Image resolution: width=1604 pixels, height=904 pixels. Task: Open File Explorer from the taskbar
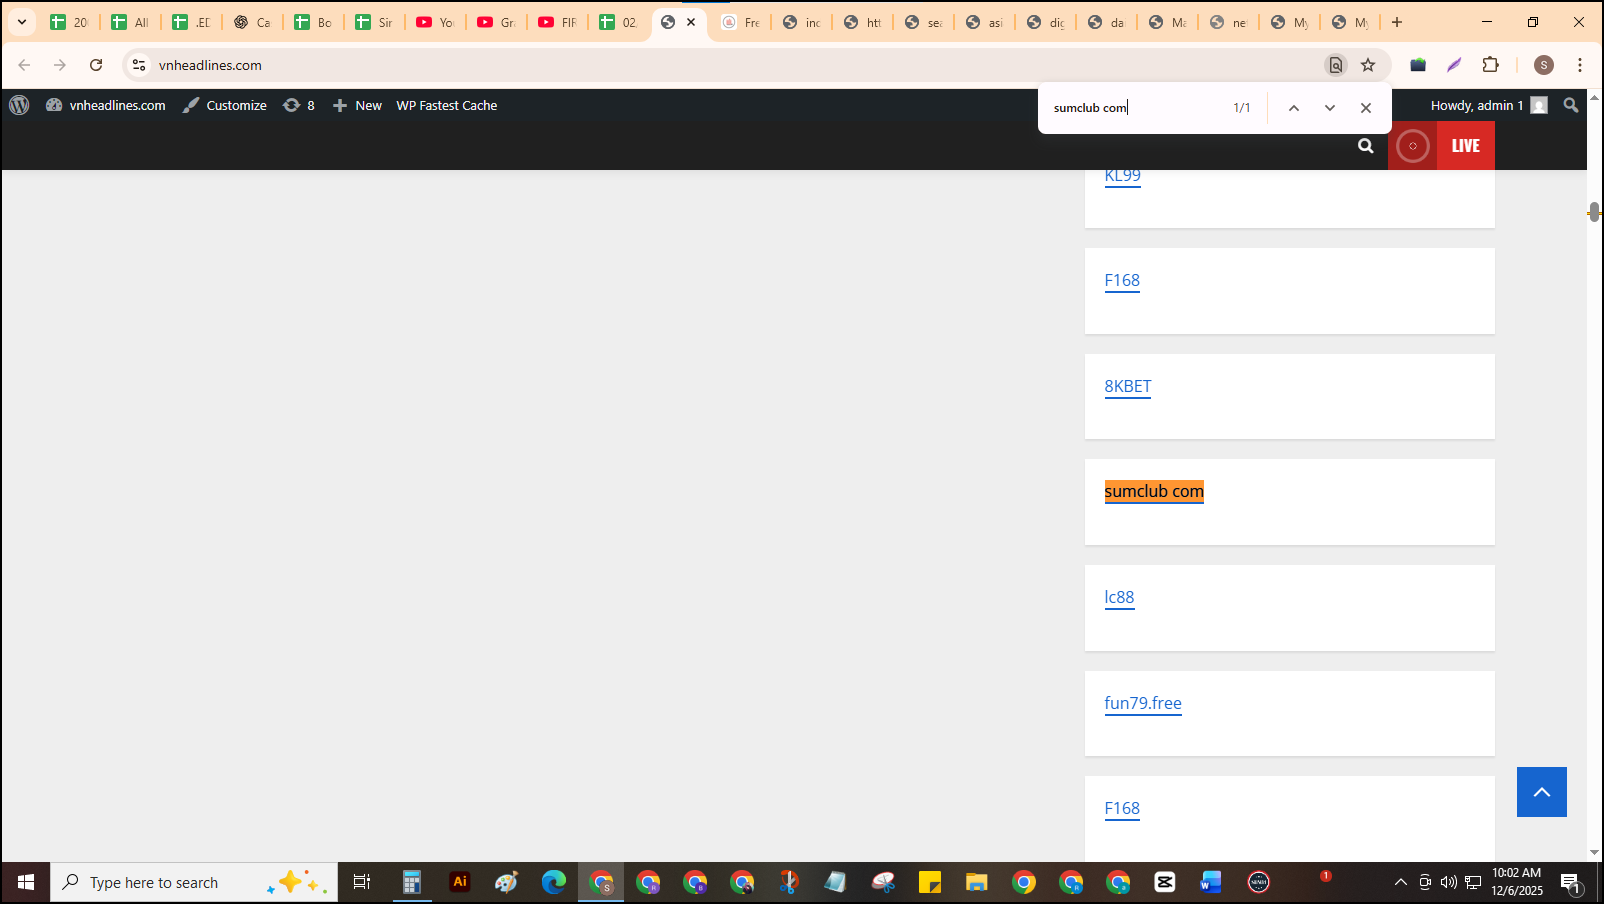tap(977, 882)
